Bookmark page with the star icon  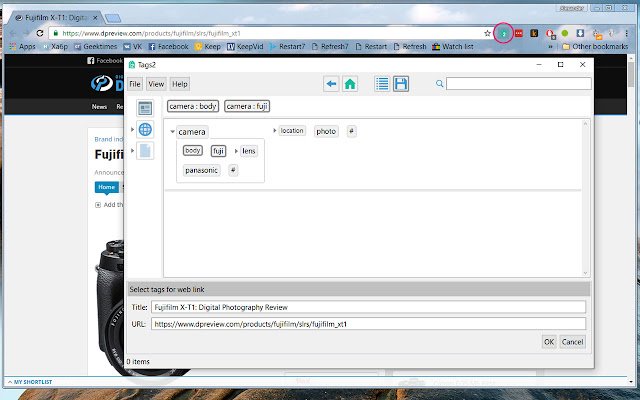coord(487,33)
